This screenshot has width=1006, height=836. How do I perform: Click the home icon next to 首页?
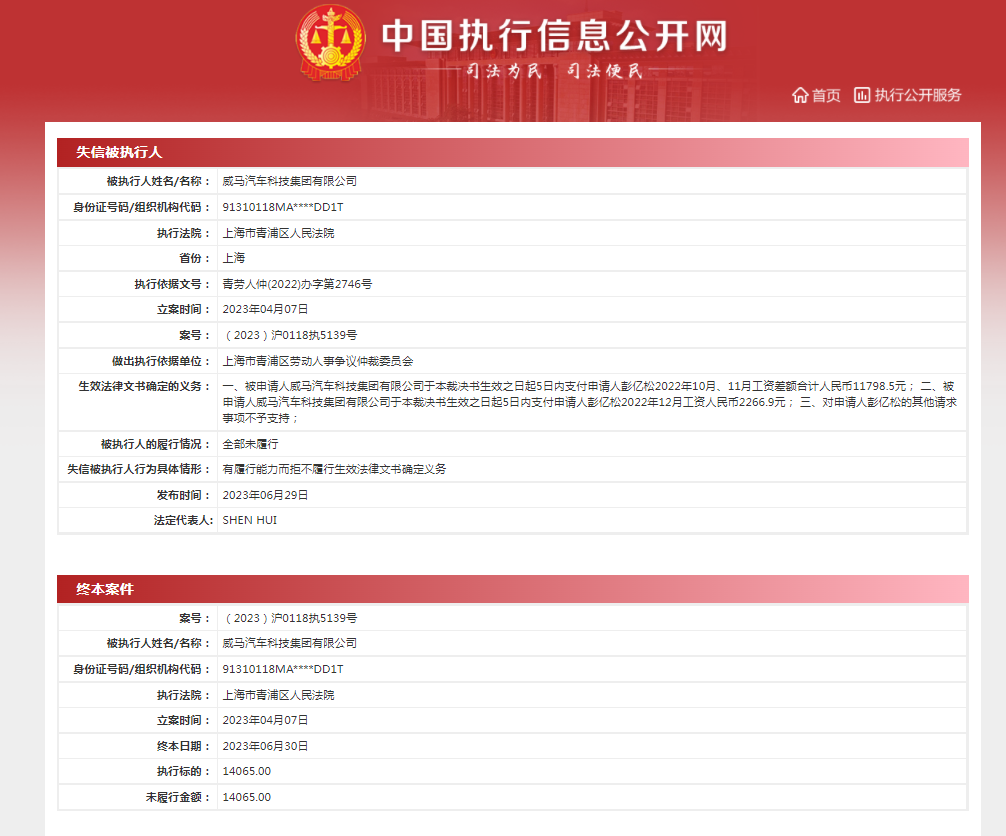tap(799, 95)
